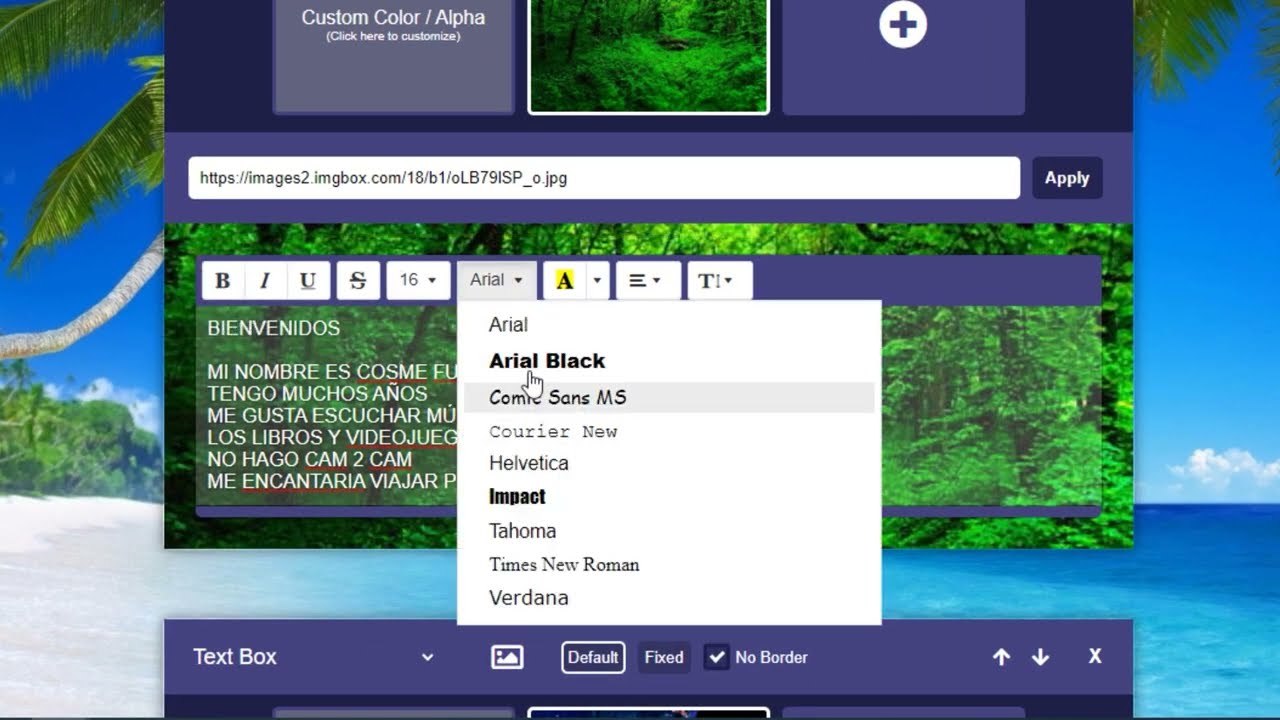
Task: Click the Apply button for image URL
Action: (x=1067, y=178)
